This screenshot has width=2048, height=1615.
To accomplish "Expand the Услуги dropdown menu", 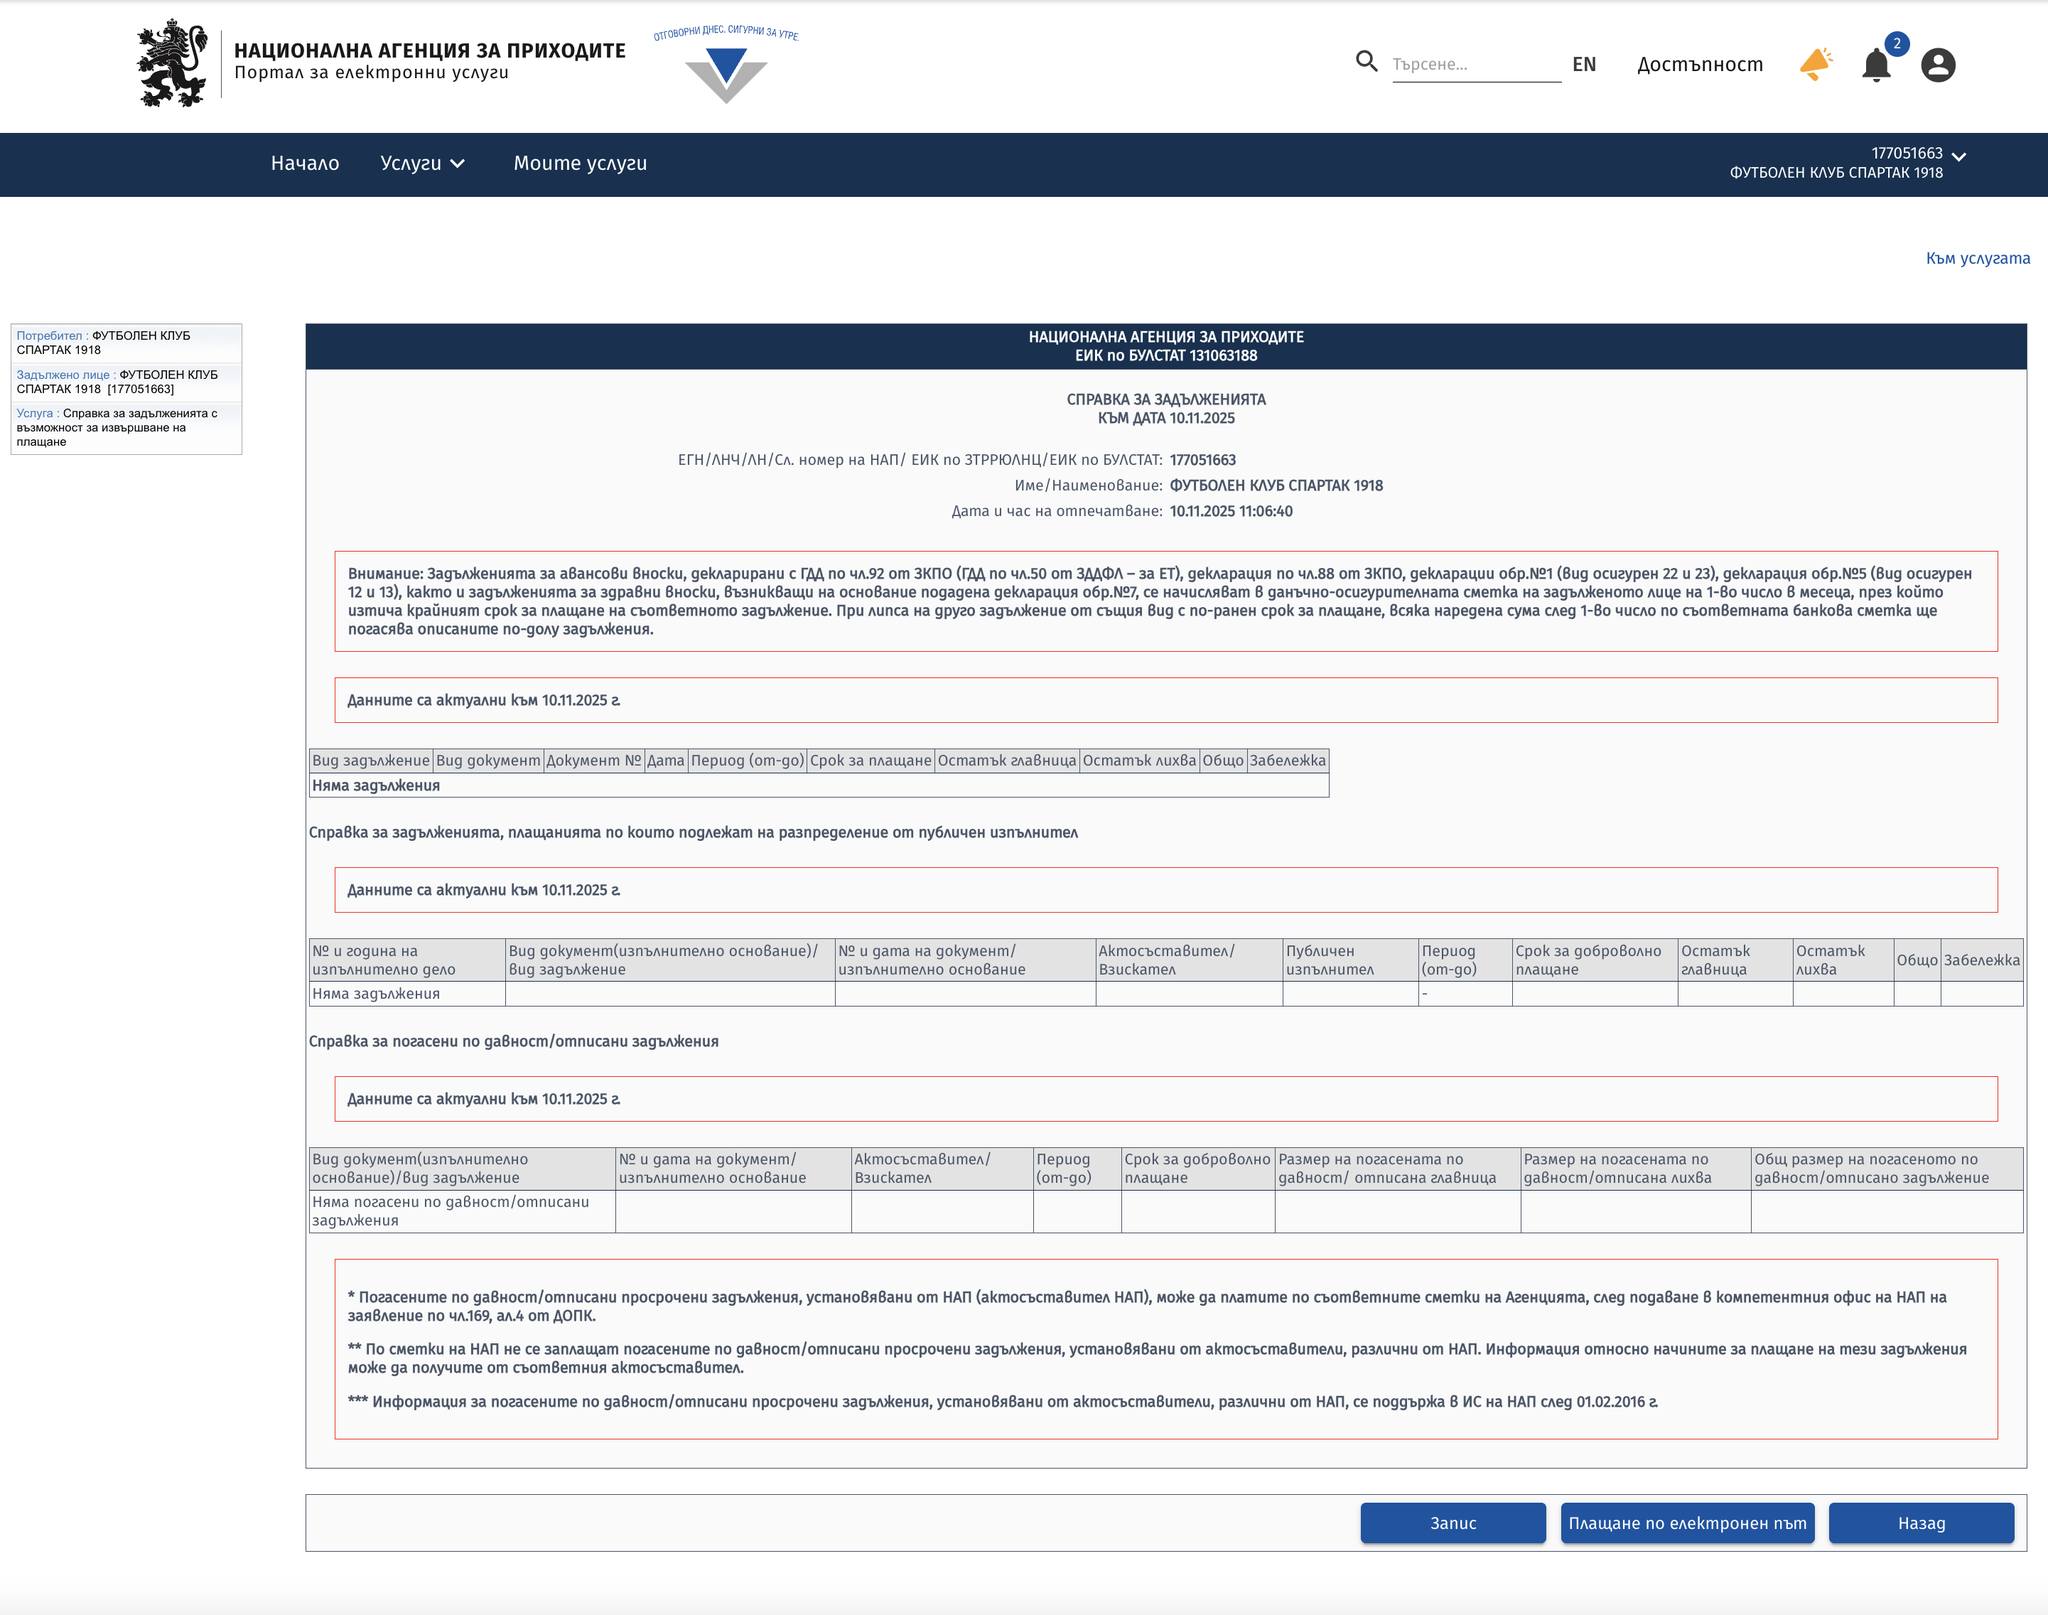I will tap(422, 163).
